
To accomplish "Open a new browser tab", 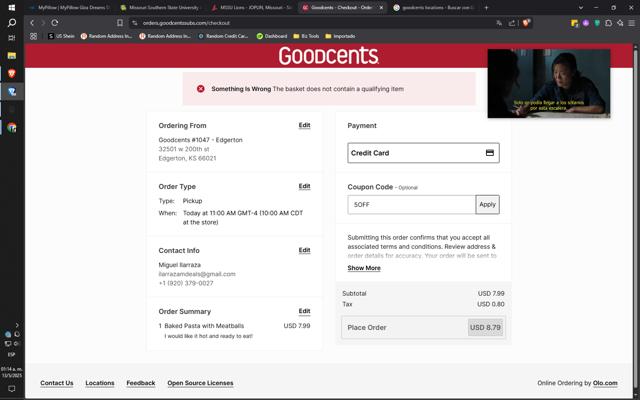I will (x=486, y=7).
